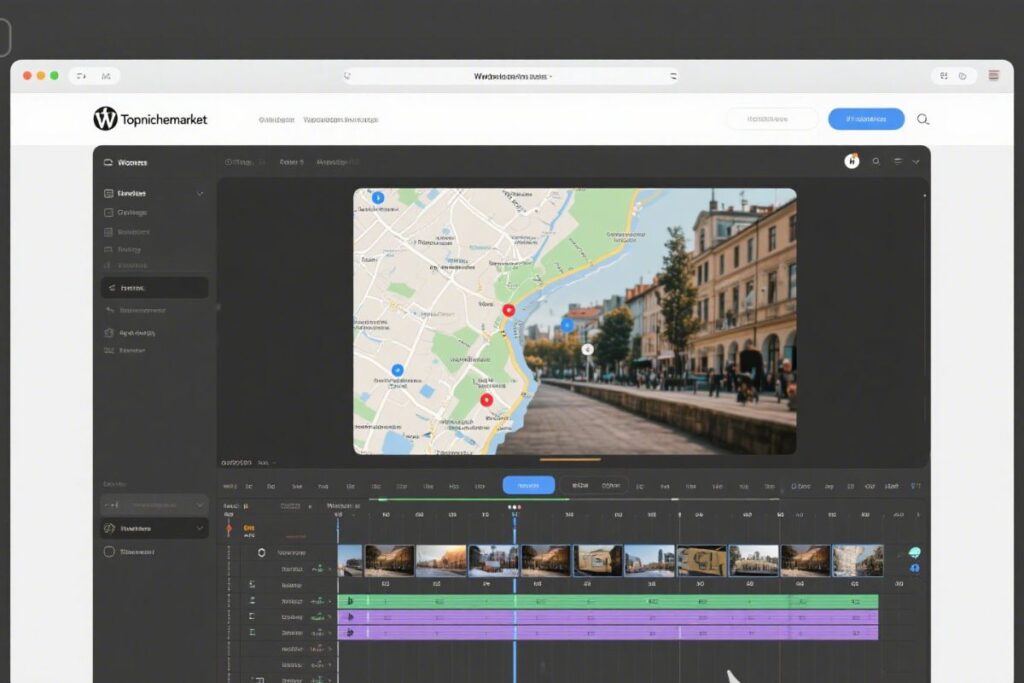Image resolution: width=1024 pixels, height=683 pixels.
Task: Select the green audio track clip
Action: pyautogui.click(x=607, y=601)
